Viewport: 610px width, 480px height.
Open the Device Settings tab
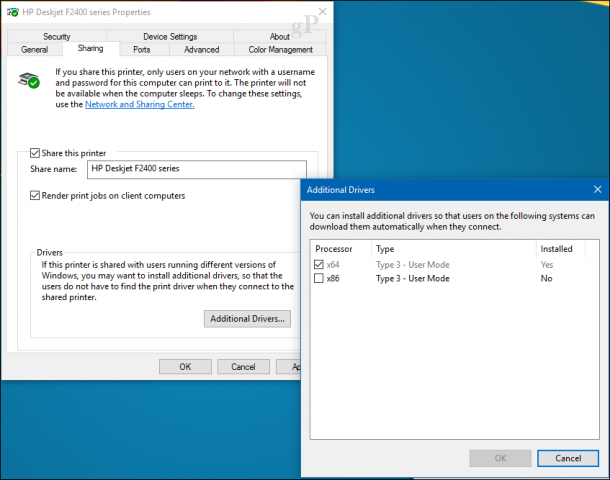pyautogui.click(x=169, y=36)
